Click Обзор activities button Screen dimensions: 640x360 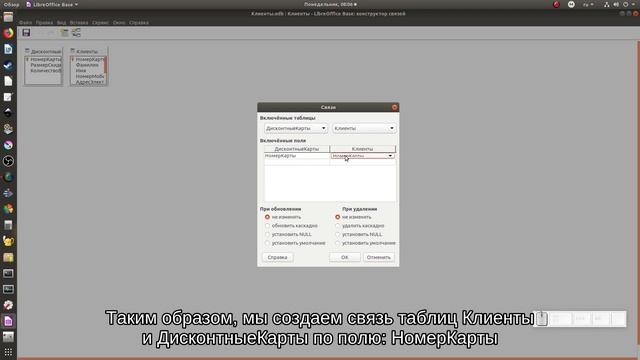[11, 4]
